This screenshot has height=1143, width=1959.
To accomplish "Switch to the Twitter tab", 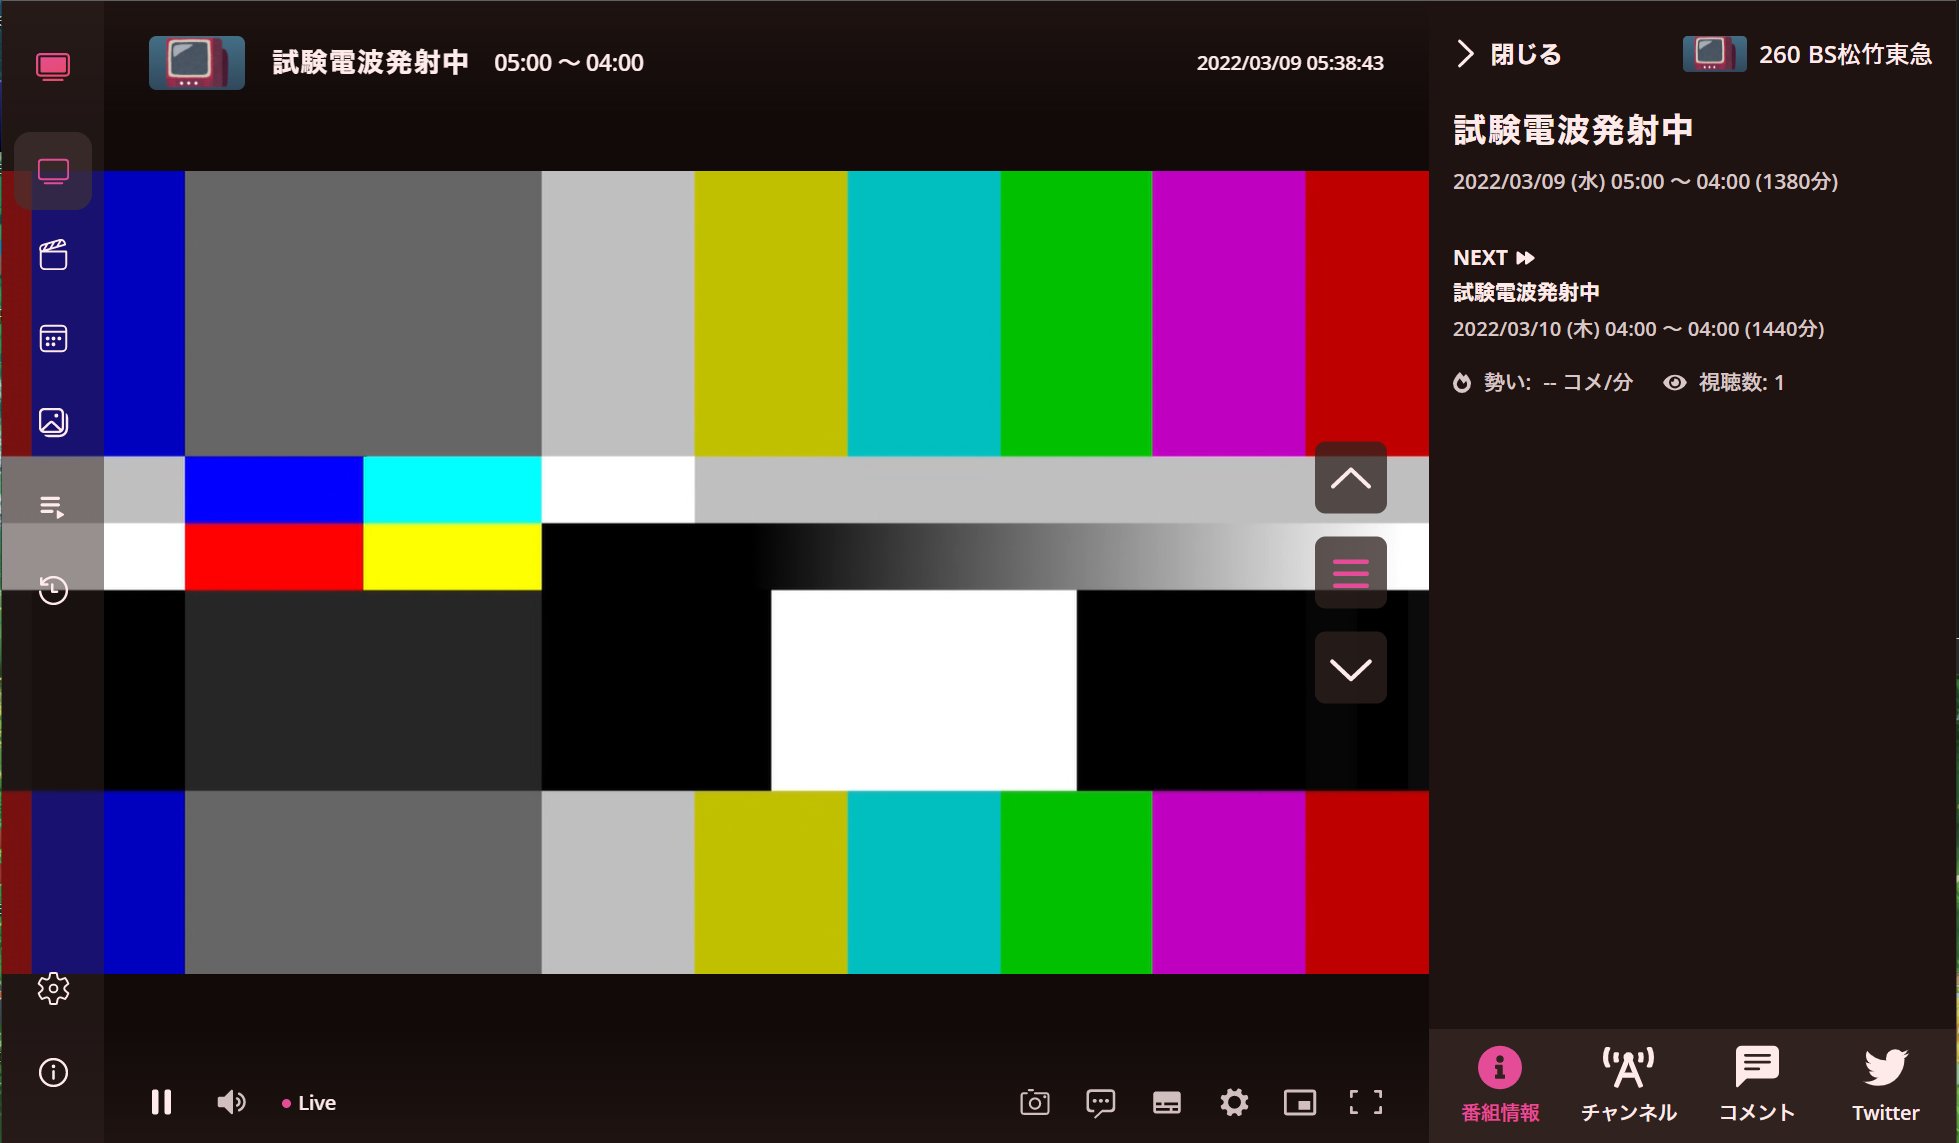I will click(x=1885, y=1084).
